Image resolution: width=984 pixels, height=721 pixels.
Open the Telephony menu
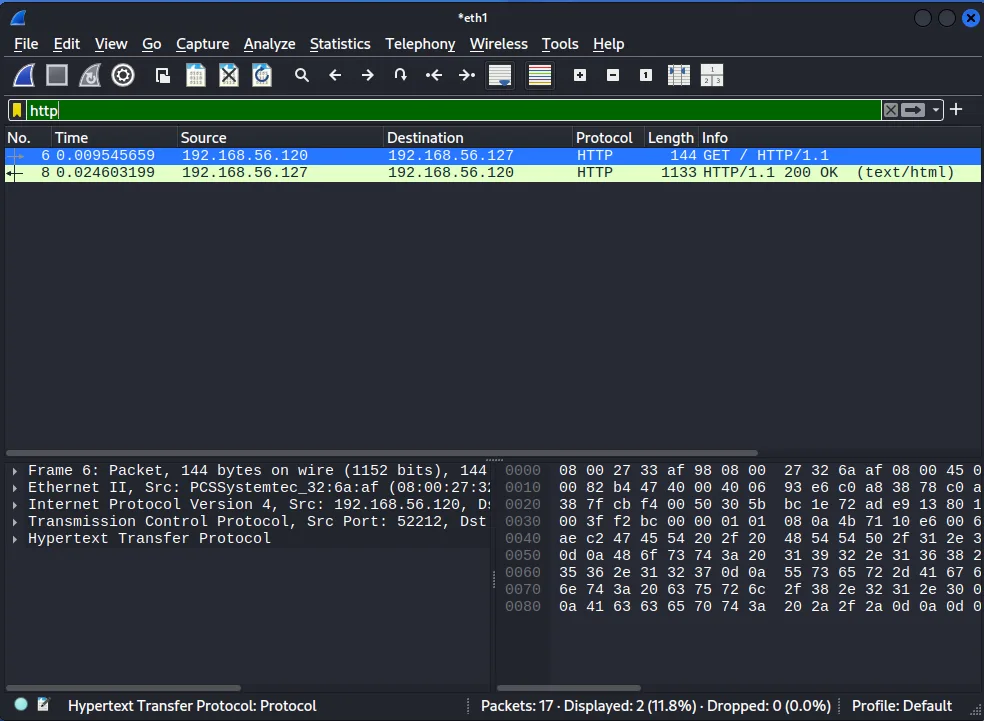420,44
